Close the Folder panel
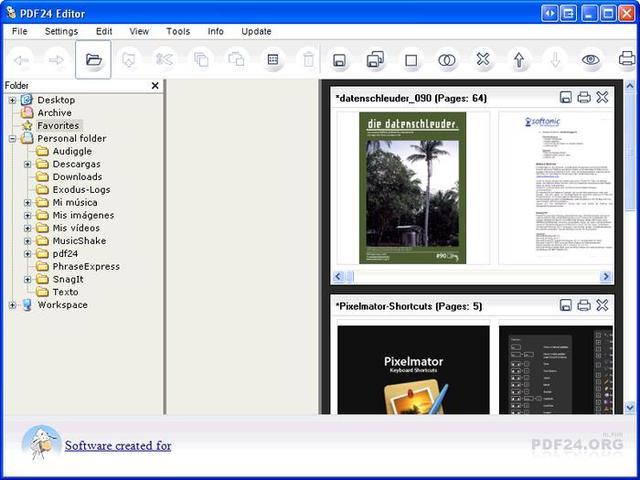This screenshot has height=480, width=640. click(155, 86)
